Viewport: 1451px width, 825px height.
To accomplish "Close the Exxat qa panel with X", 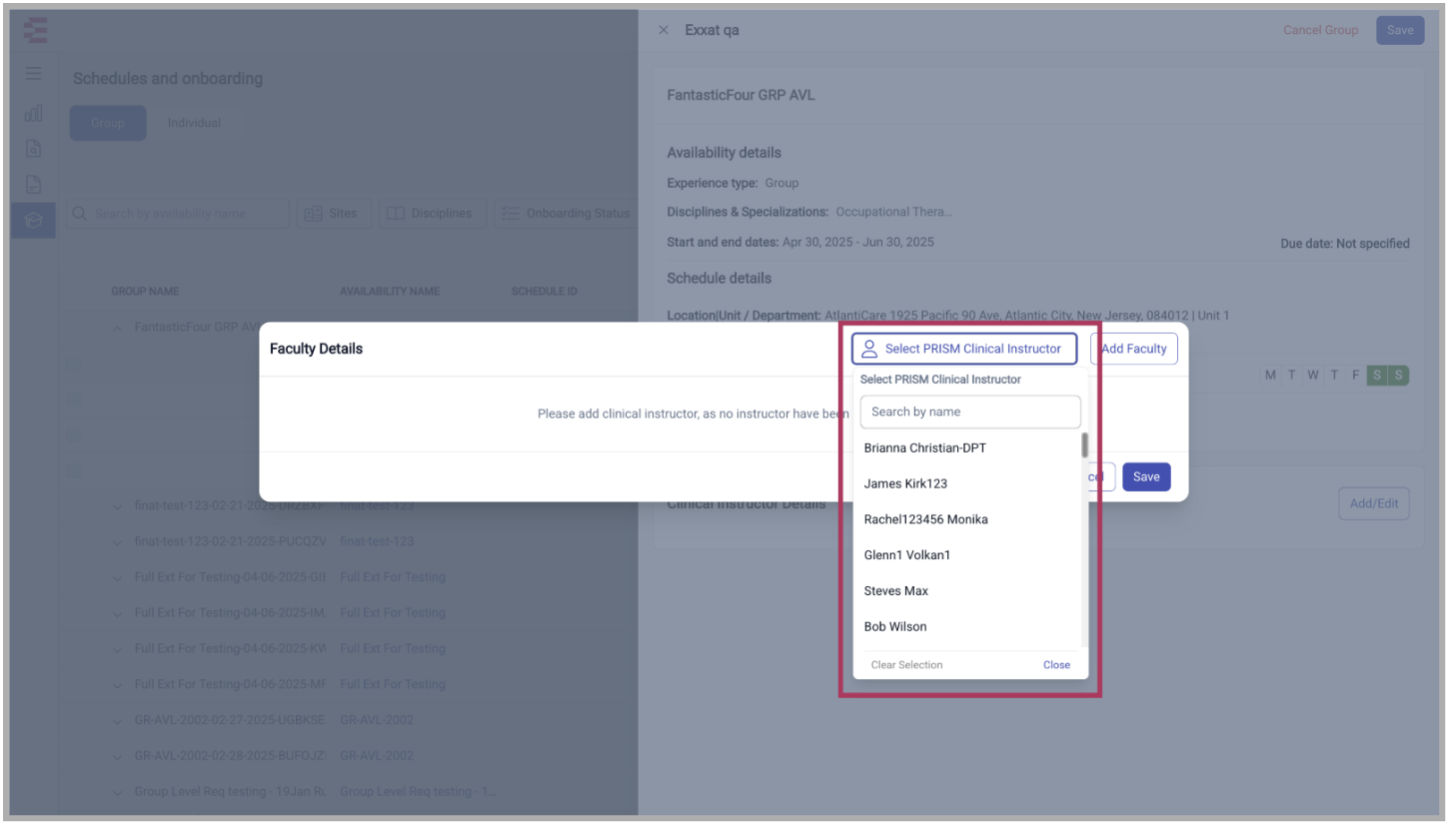I will click(663, 30).
